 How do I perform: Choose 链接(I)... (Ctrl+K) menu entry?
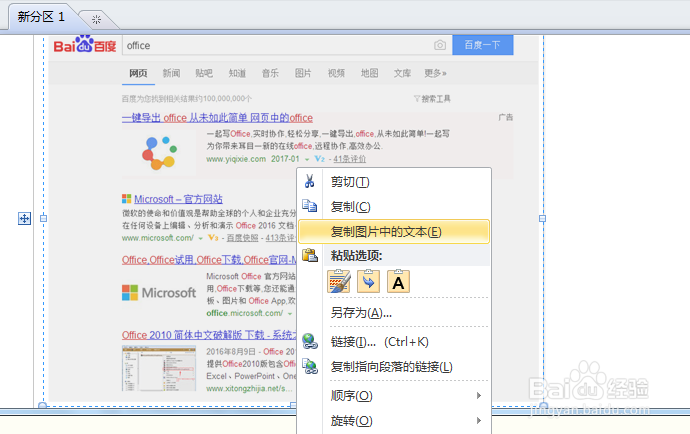click(x=379, y=342)
